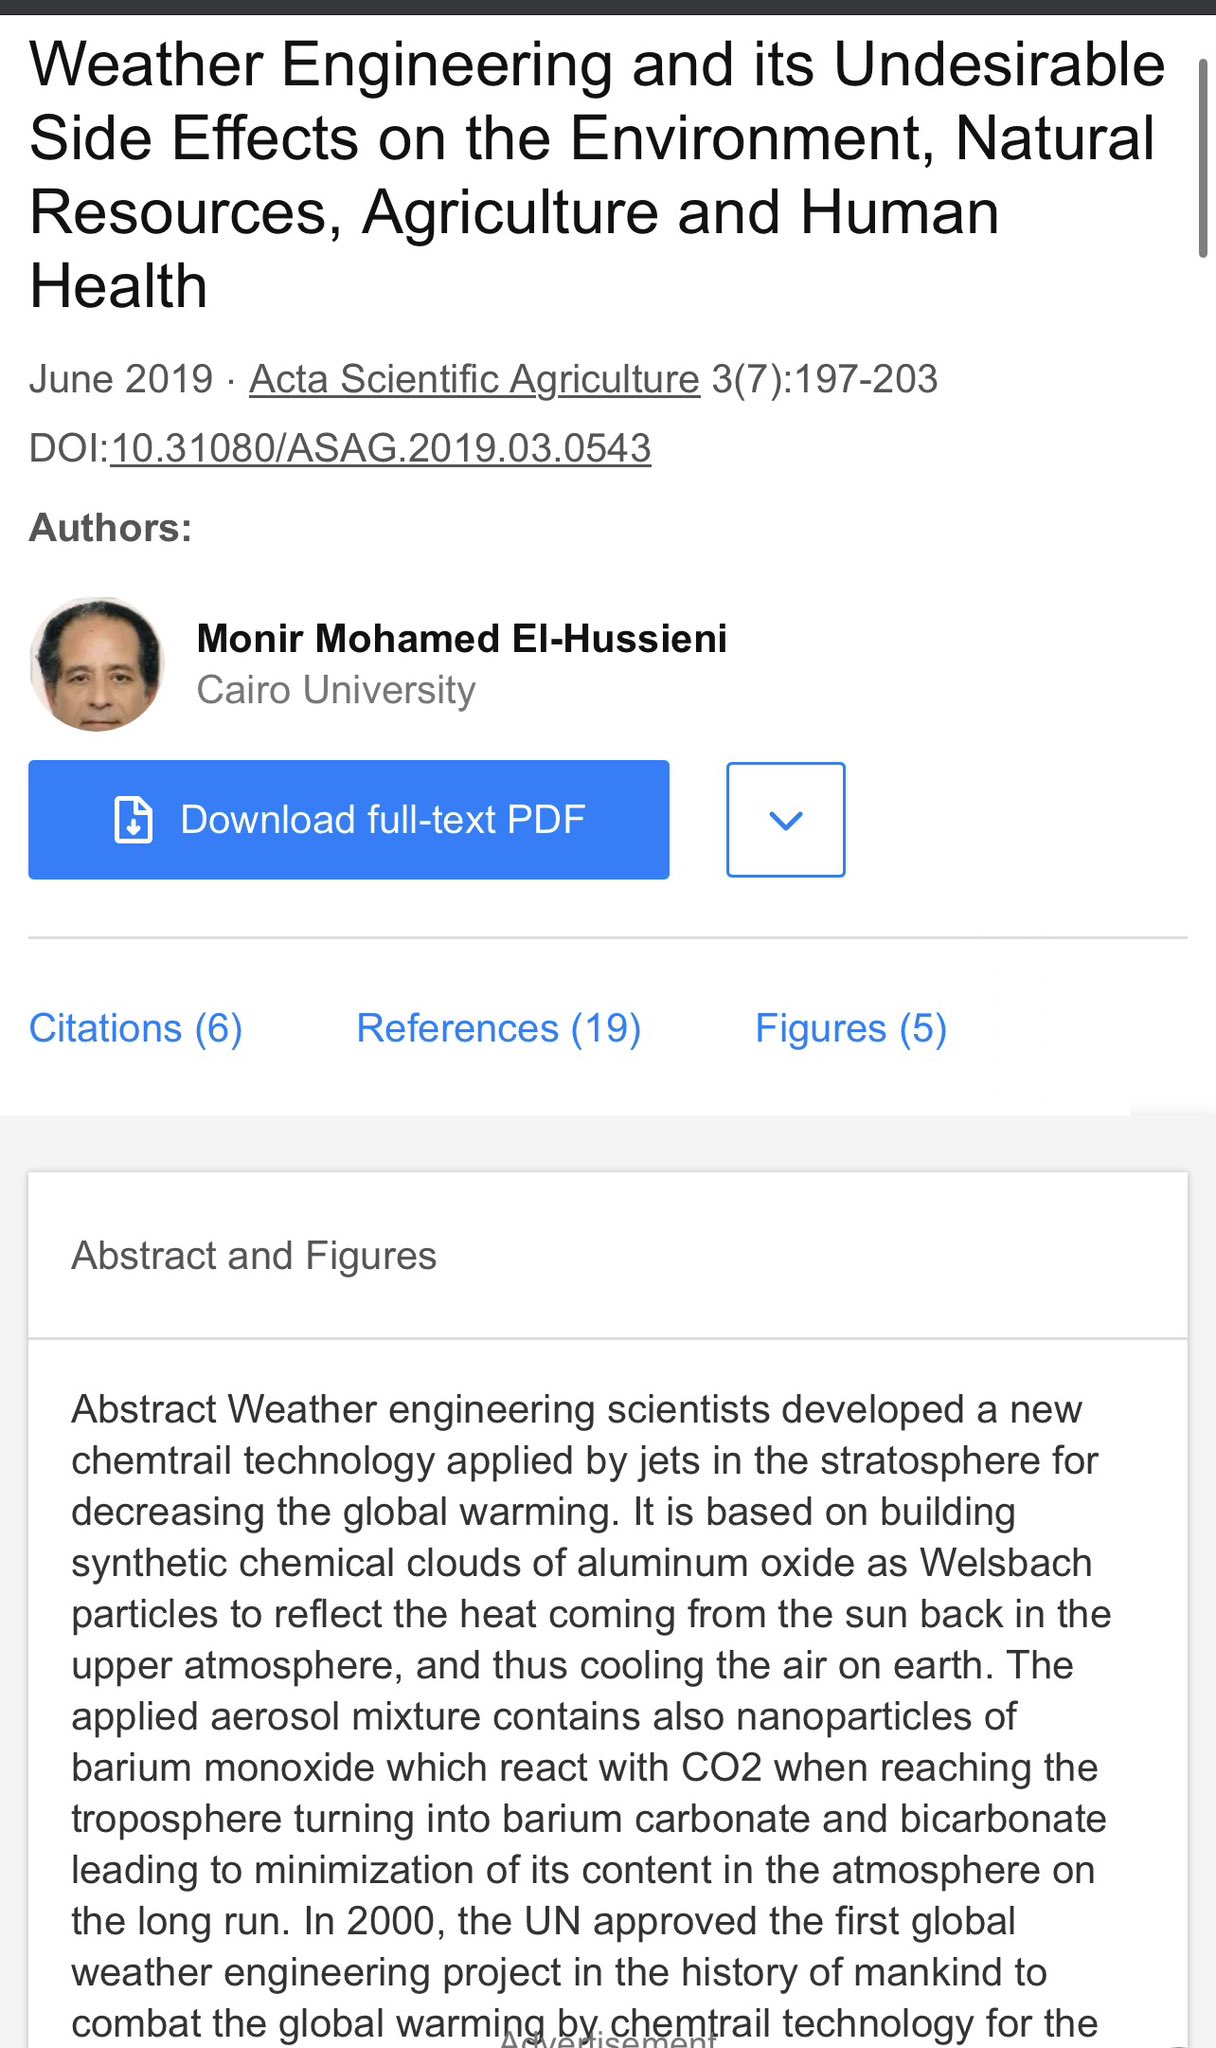Download the full-text PDF
The height and width of the screenshot is (2048, 1216).
pyautogui.click(x=348, y=818)
